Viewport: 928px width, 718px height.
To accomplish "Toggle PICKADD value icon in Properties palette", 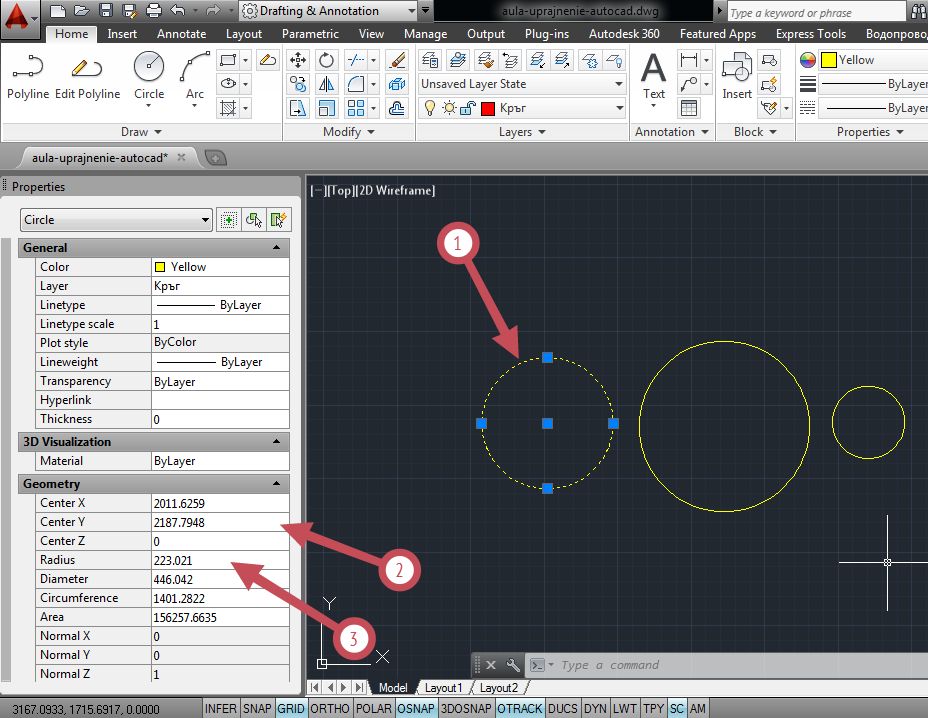I will [228, 220].
